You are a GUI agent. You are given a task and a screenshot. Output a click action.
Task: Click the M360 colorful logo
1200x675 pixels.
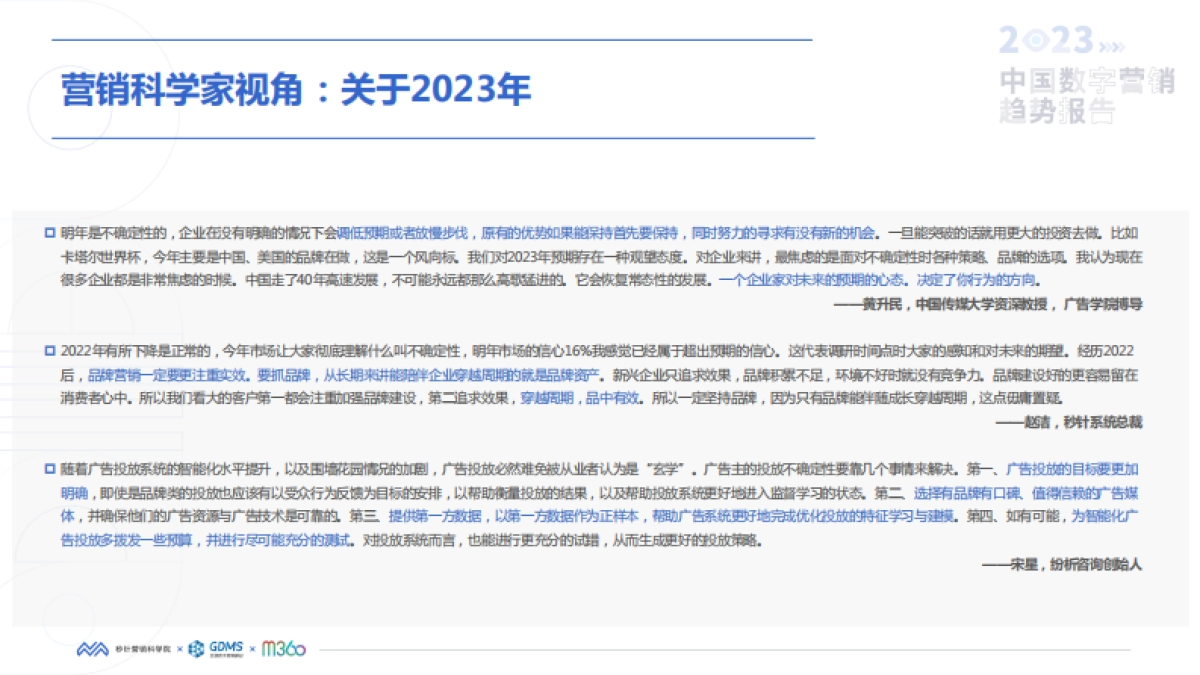pos(283,648)
